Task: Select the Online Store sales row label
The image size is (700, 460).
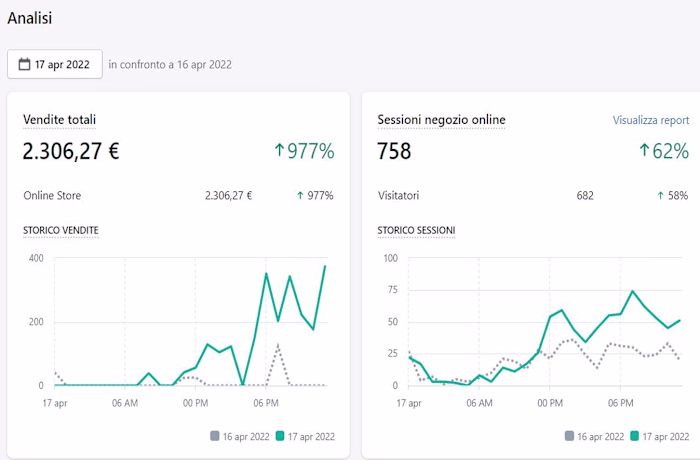Action: point(52,196)
